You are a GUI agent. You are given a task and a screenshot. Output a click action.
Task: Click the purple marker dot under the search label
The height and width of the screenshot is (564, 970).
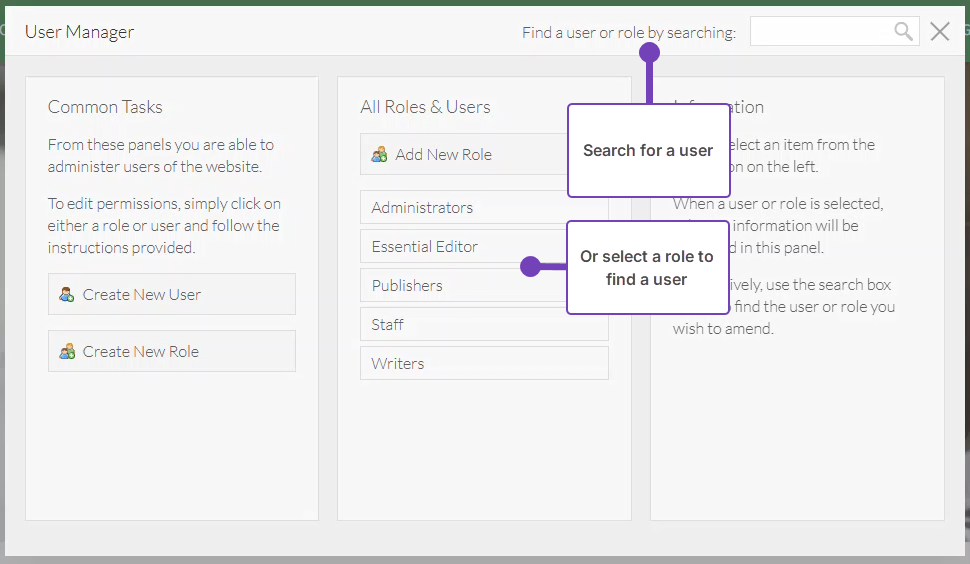(649, 54)
